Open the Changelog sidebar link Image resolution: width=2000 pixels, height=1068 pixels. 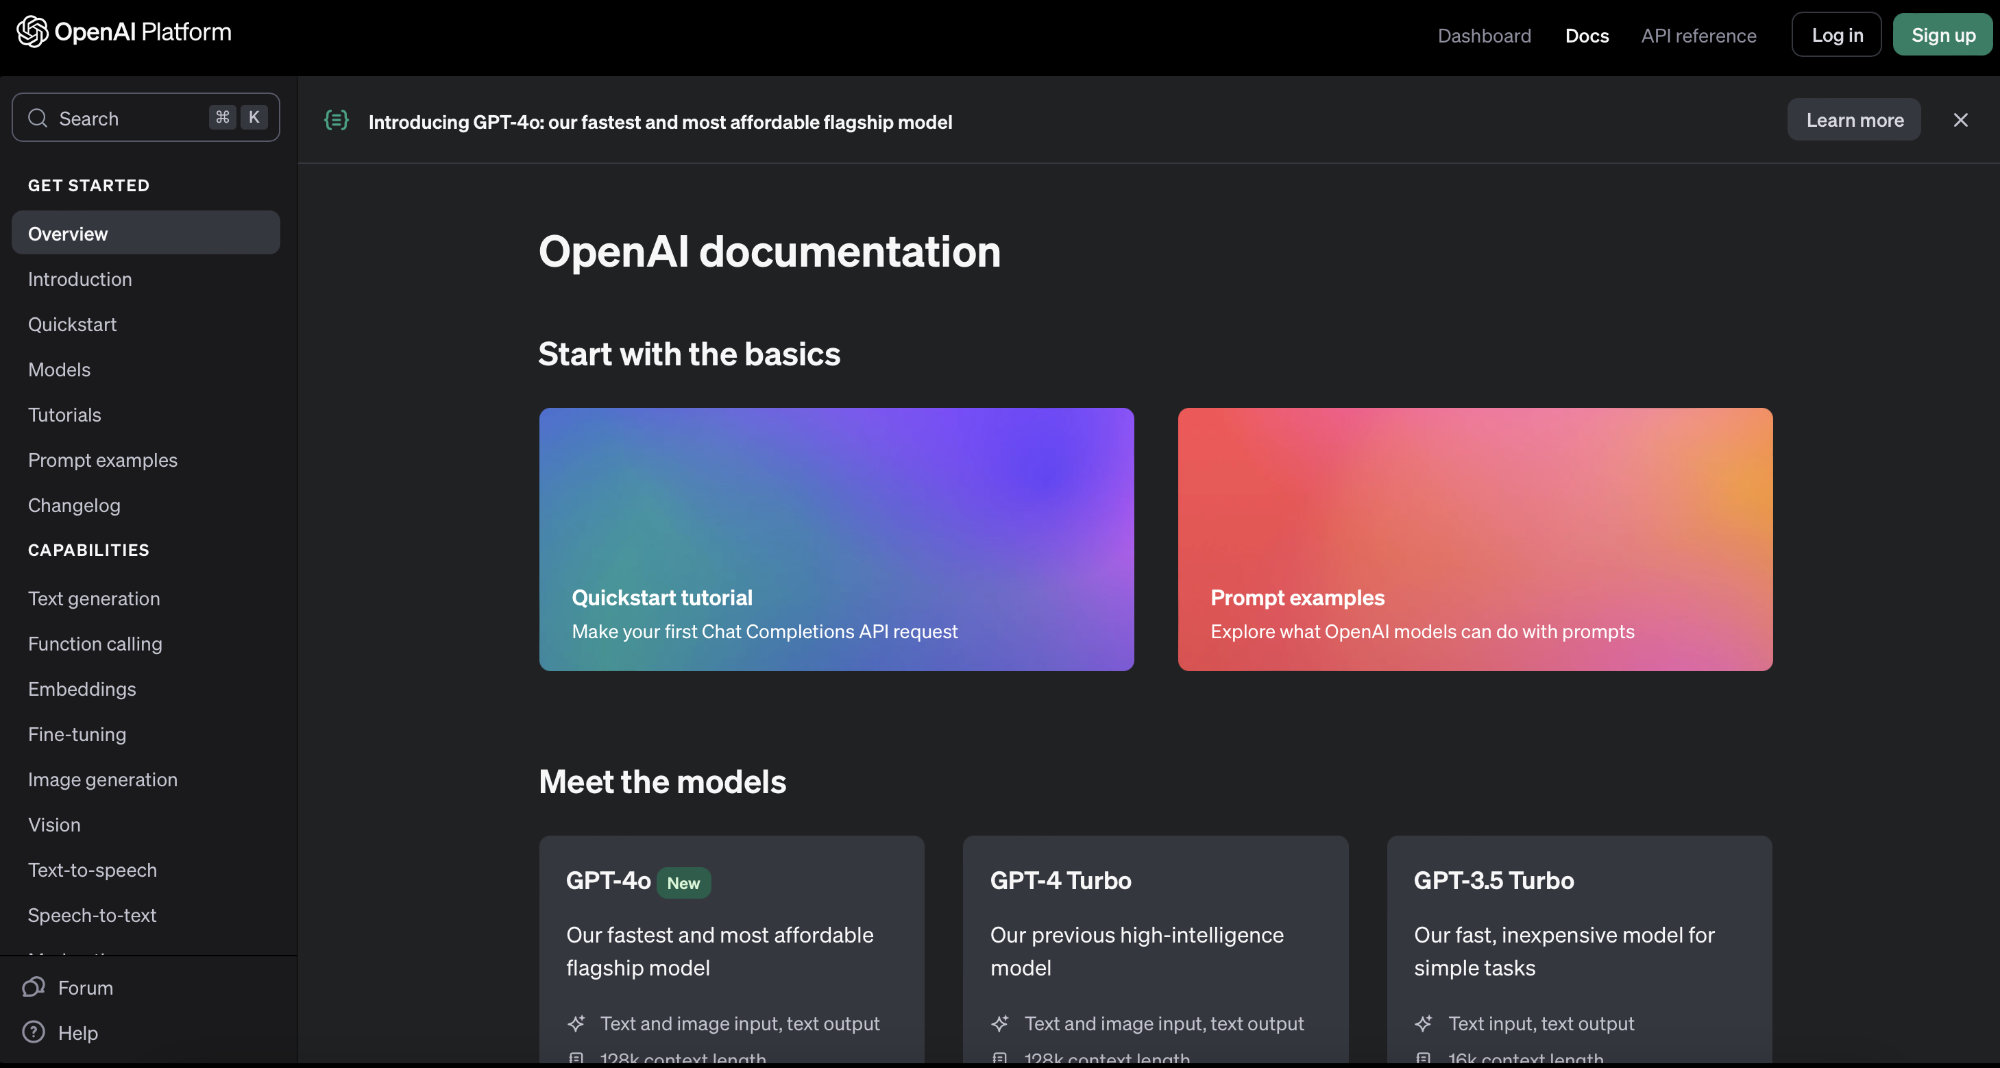coord(74,505)
